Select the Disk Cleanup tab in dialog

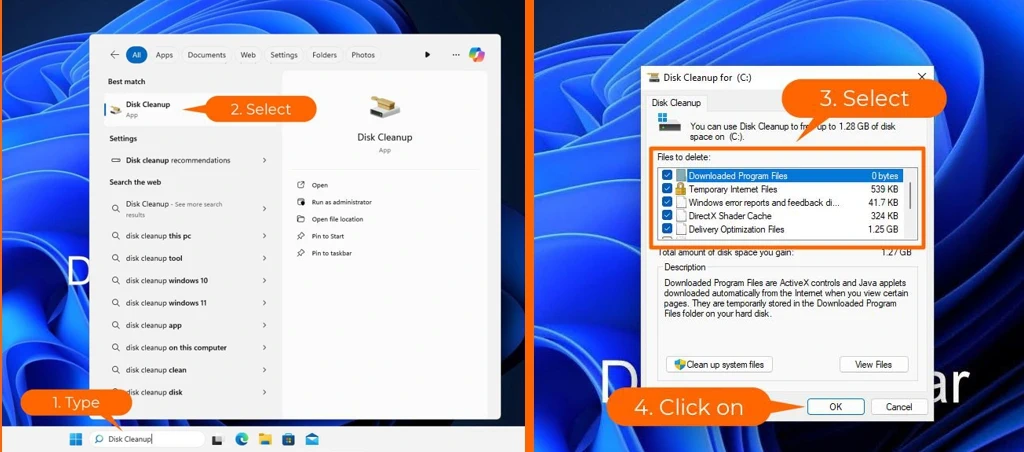(x=676, y=103)
